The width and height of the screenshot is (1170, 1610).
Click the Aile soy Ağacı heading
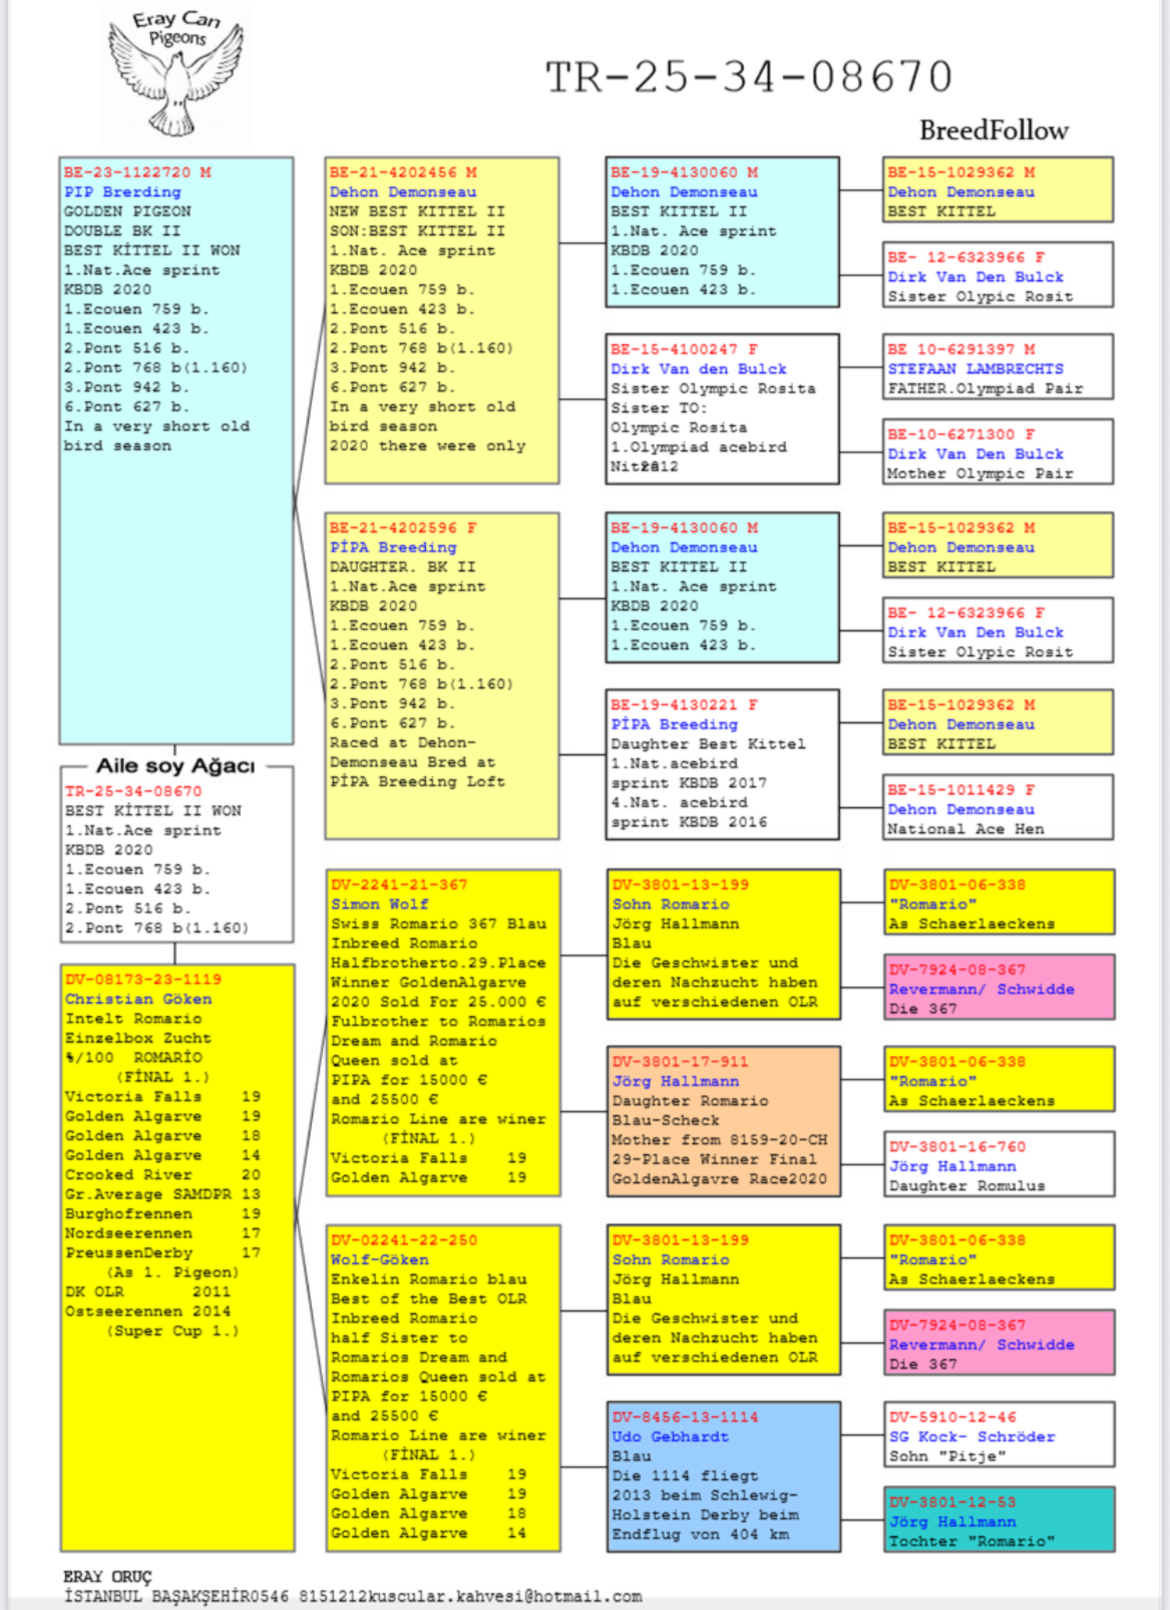point(175,766)
